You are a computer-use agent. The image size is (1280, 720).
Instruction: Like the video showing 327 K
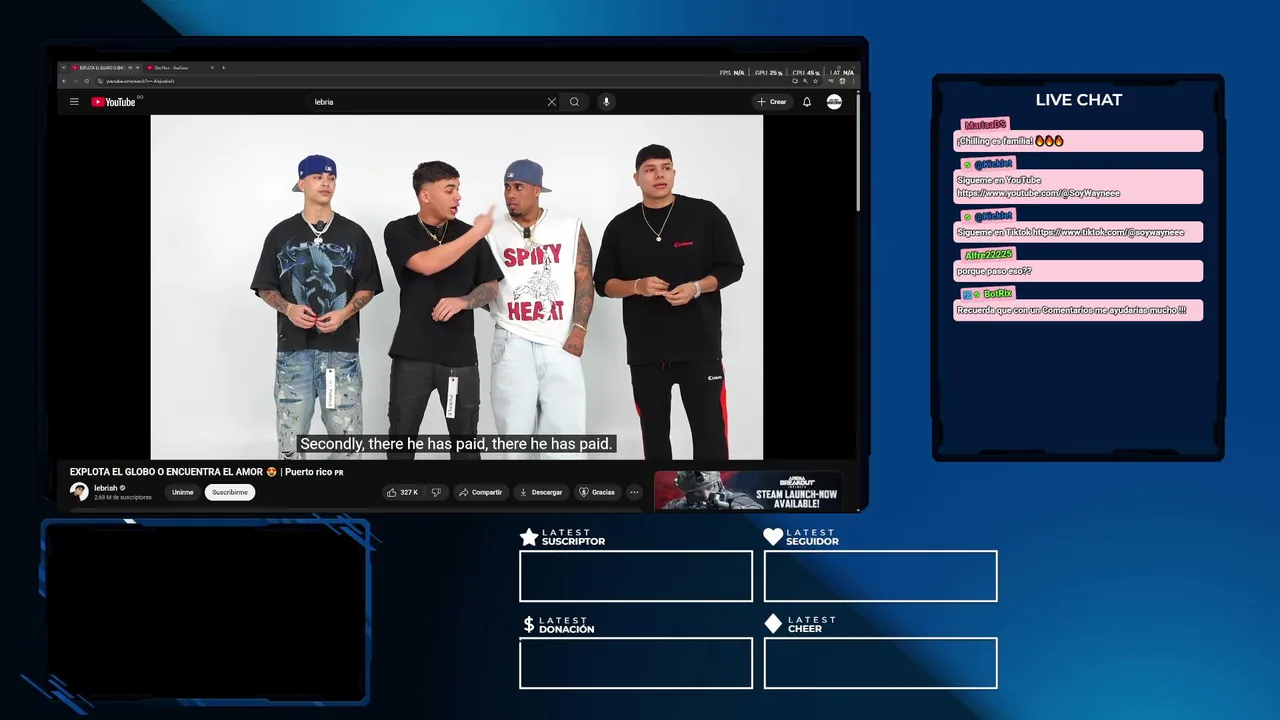[403, 492]
